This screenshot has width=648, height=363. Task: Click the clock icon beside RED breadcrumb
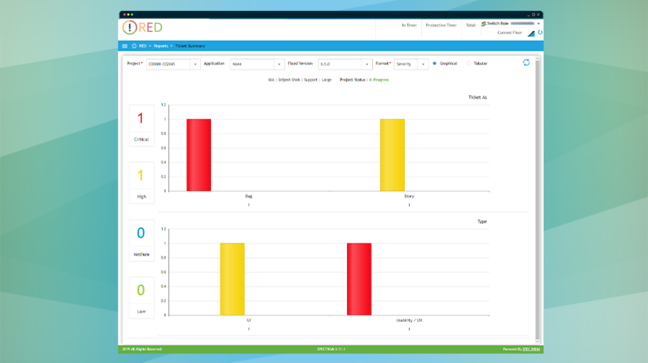[x=134, y=46]
